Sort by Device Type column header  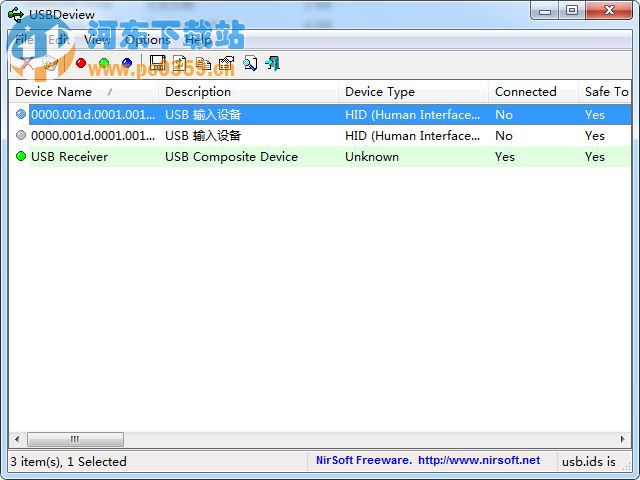(413, 92)
